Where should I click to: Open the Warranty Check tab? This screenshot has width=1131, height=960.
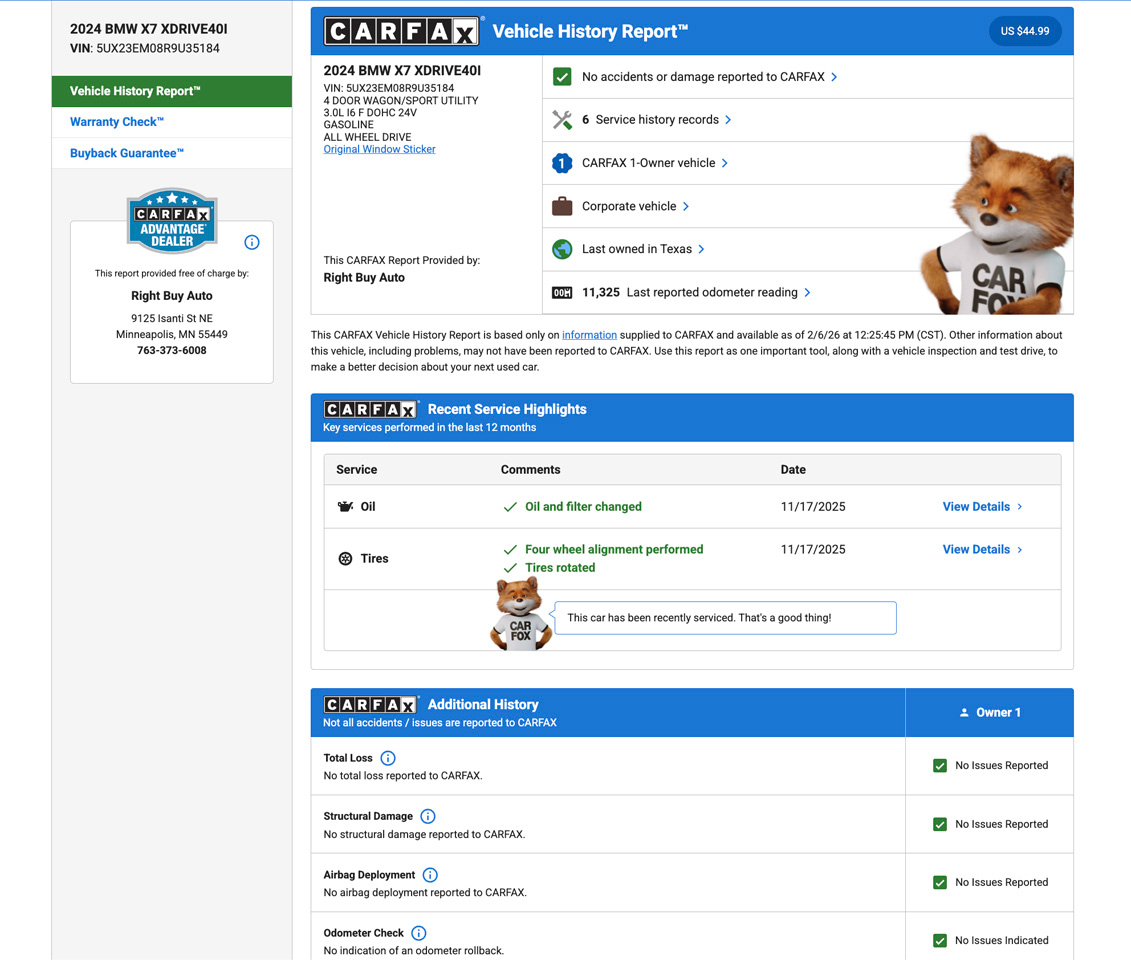(117, 122)
